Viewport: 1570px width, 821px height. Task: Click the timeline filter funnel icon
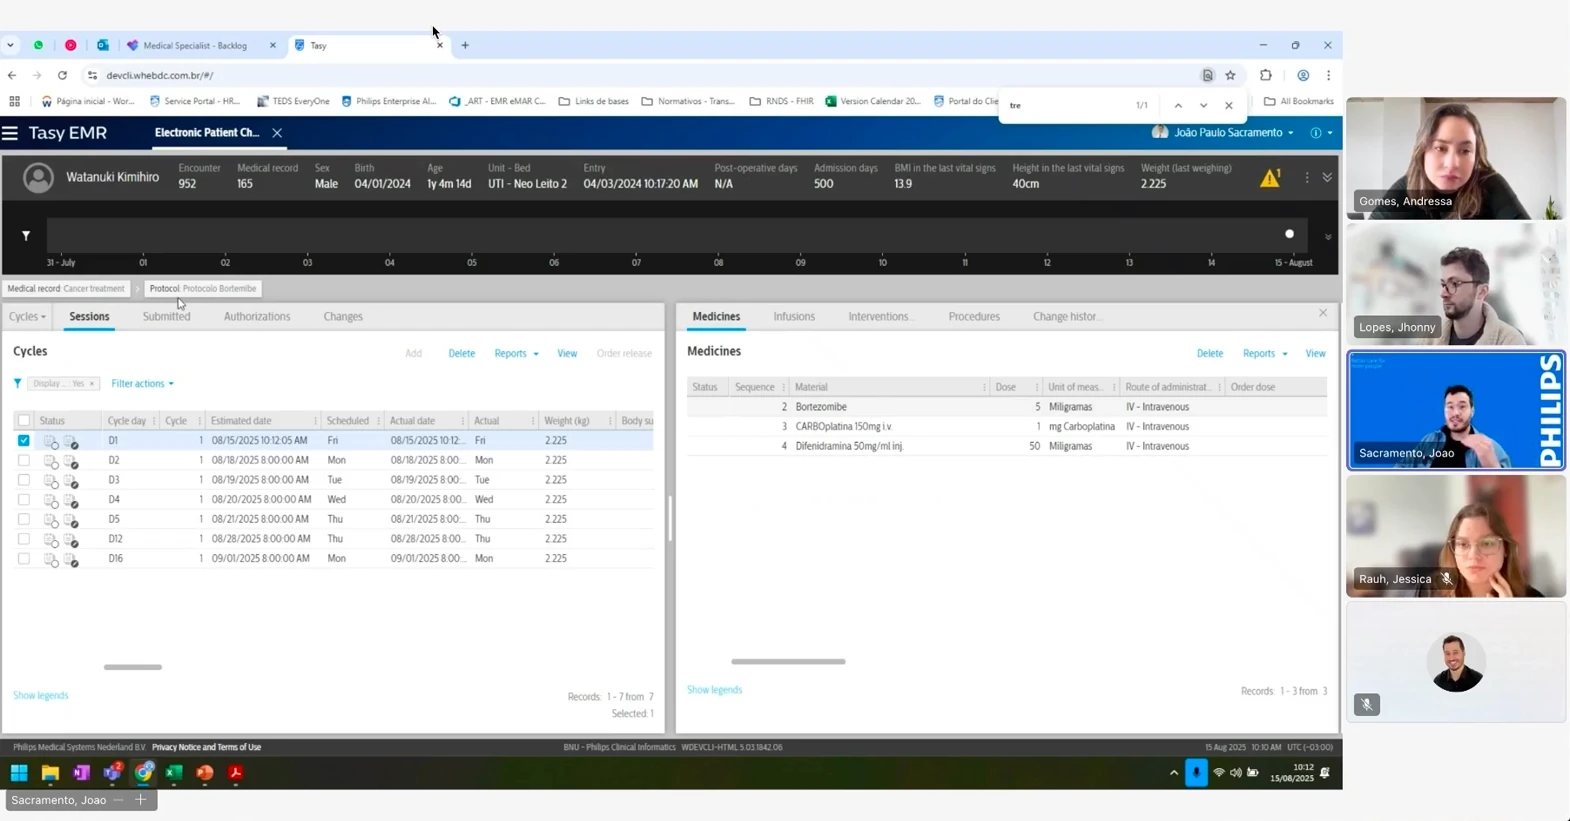[x=26, y=236]
